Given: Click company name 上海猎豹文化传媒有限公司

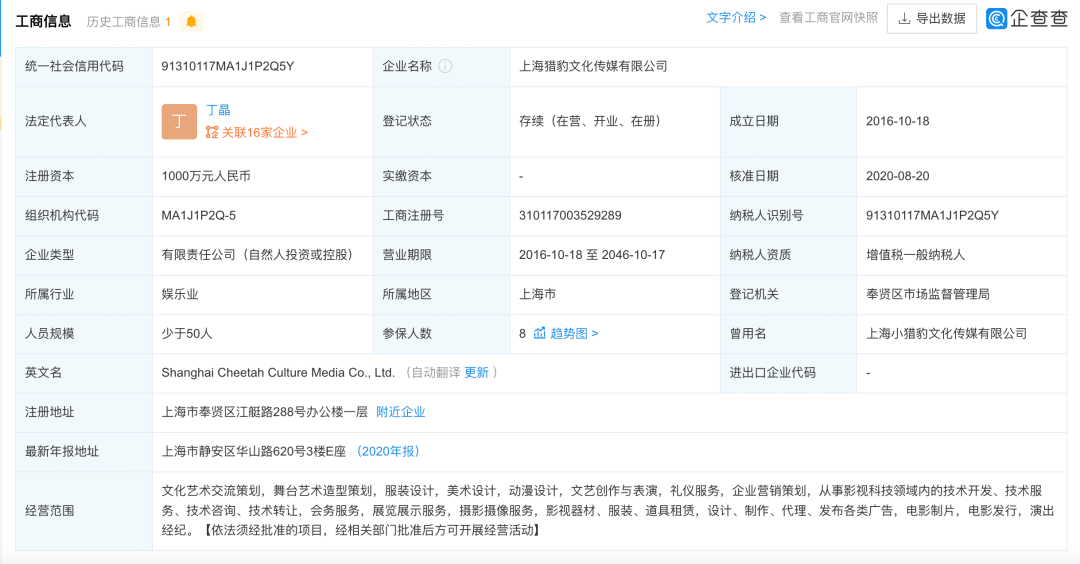Looking at the screenshot, I should pyautogui.click(x=593, y=66).
